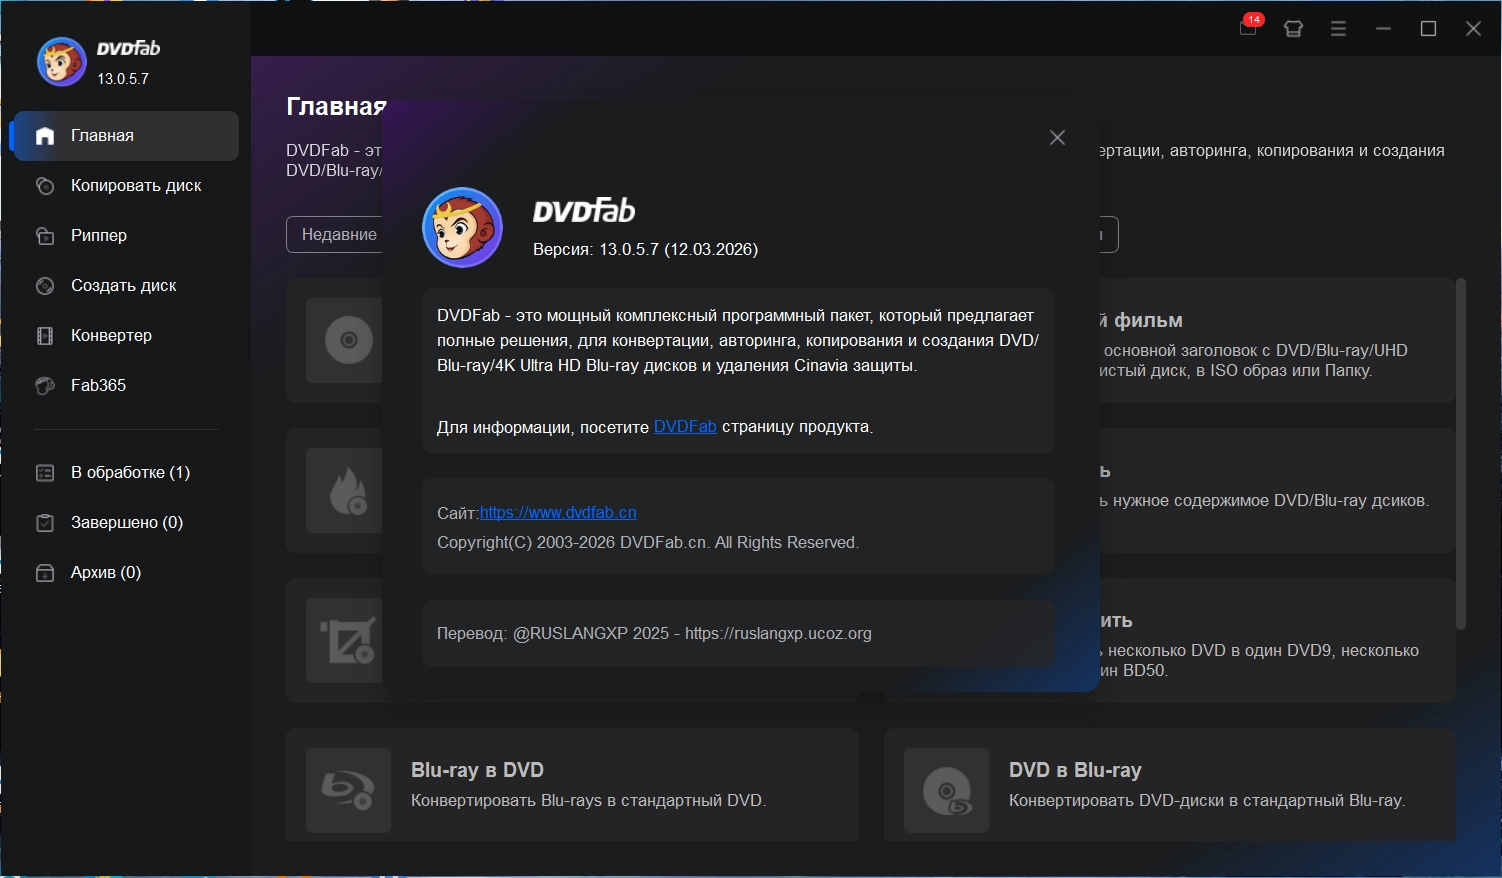
Task: Open the Blu-ray в DVD card
Action: [x=572, y=785]
